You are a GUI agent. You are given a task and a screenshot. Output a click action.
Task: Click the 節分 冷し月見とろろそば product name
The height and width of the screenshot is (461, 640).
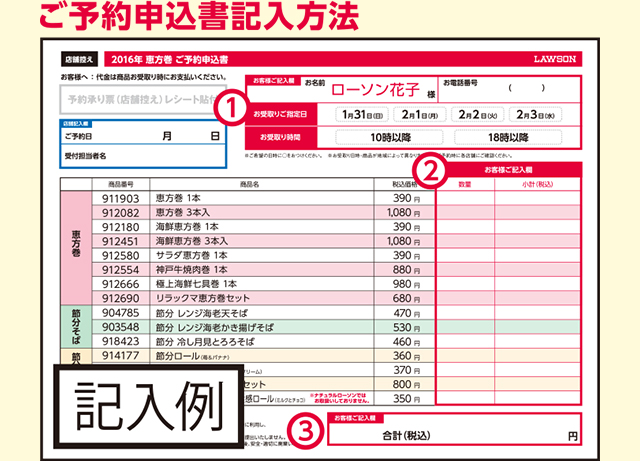click(205, 342)
